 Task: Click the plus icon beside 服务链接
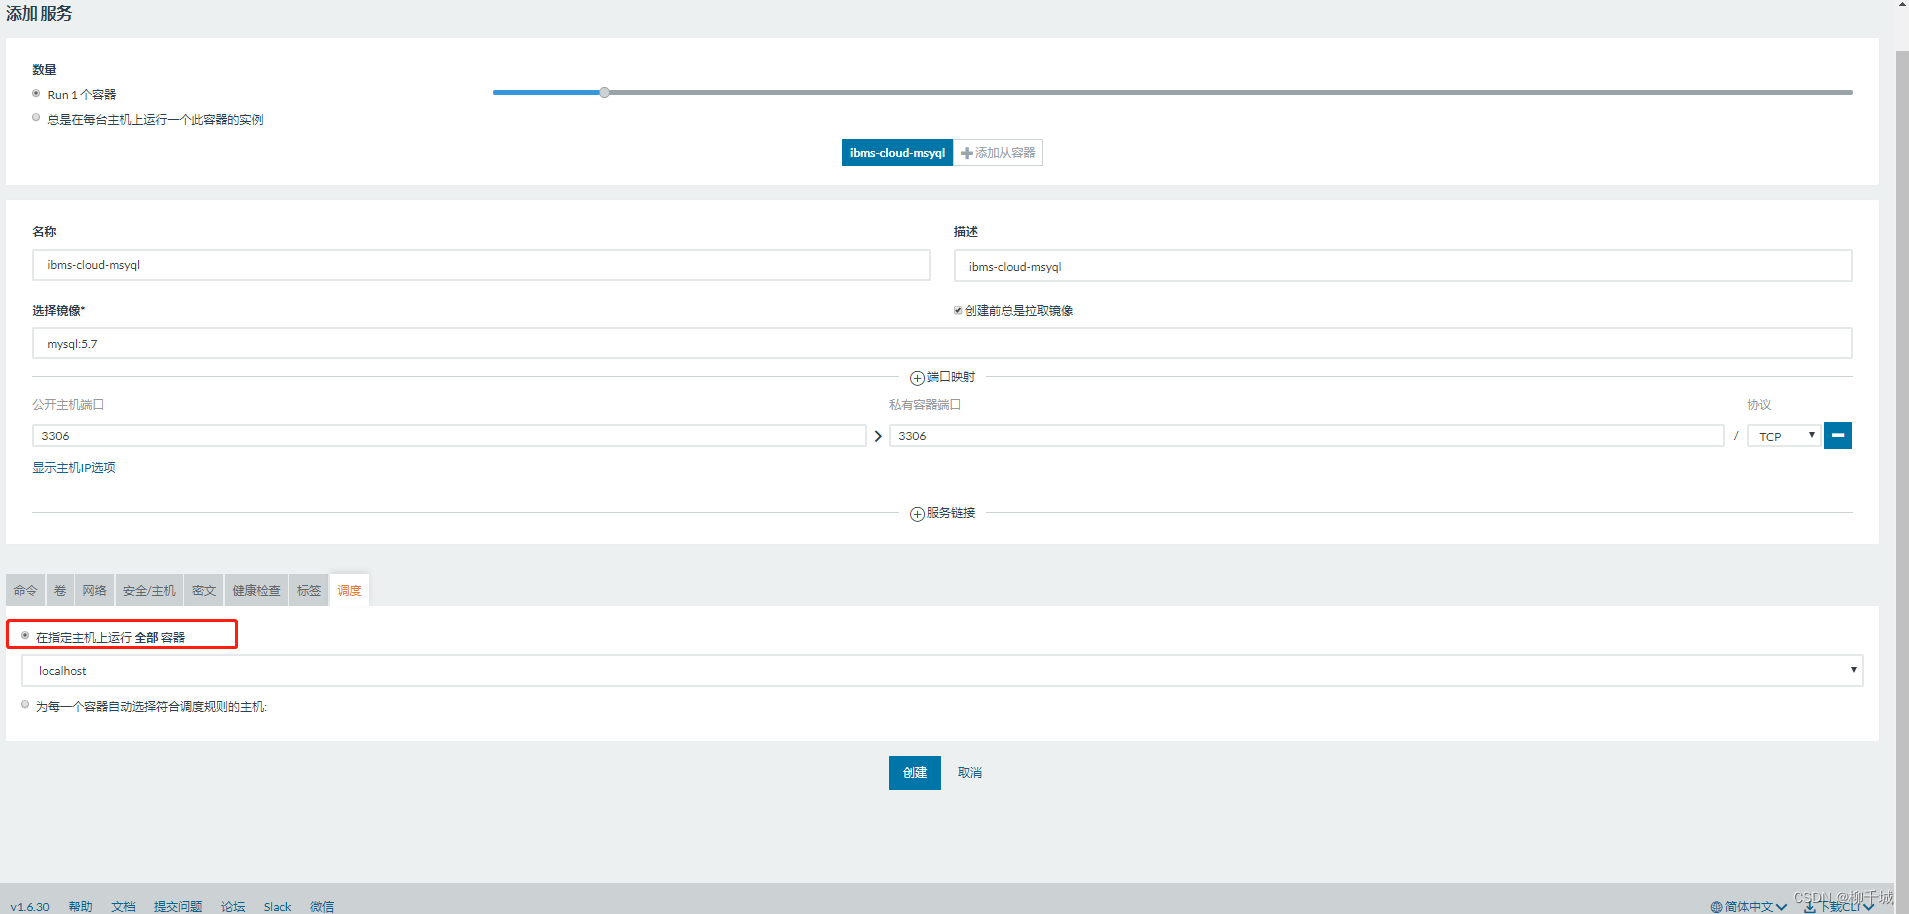click(917, 514)
